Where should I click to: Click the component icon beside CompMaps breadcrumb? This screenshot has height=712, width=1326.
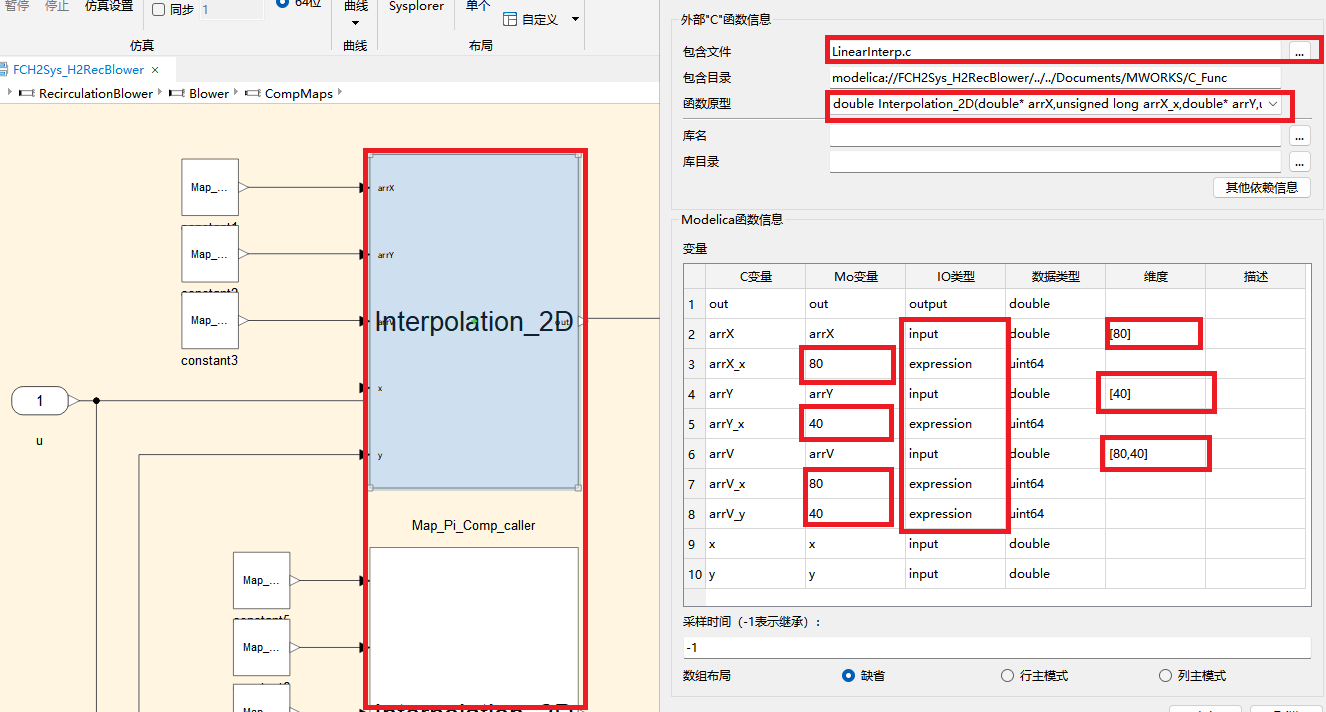(x=253, y=93)
